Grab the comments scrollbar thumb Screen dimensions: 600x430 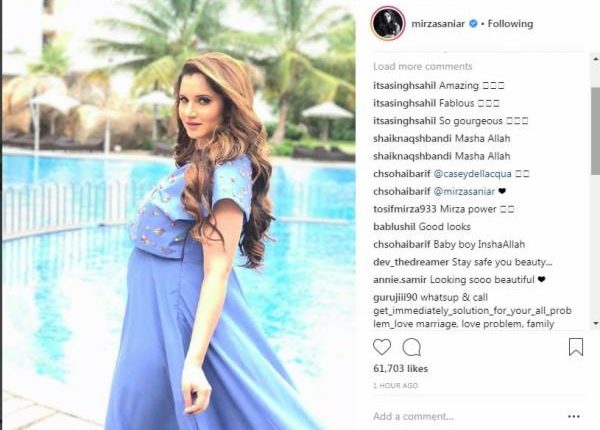point(596,131)
